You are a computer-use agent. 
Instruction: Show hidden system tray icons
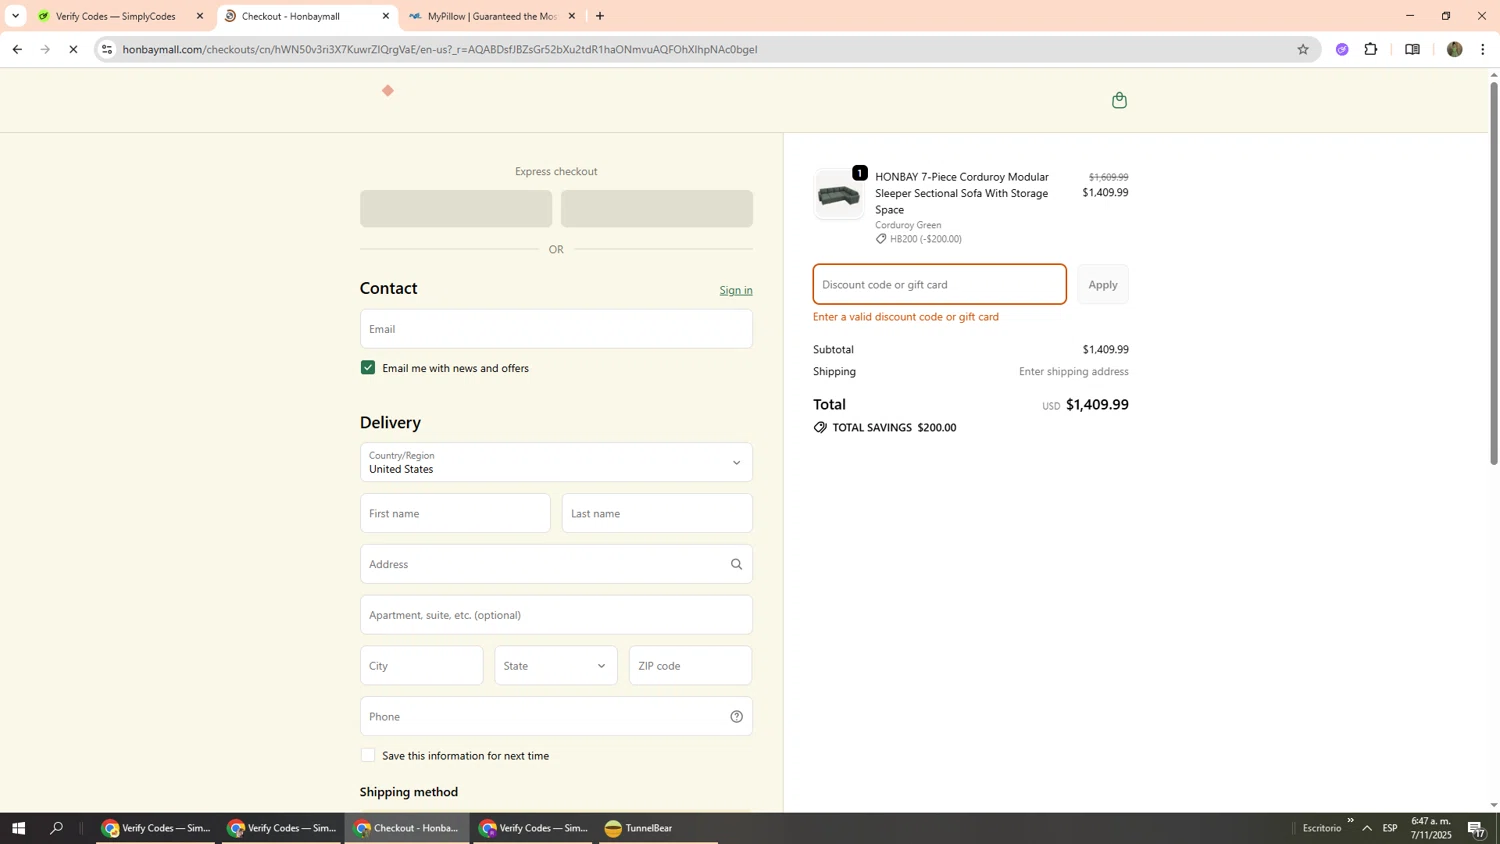pos(1367,828)
